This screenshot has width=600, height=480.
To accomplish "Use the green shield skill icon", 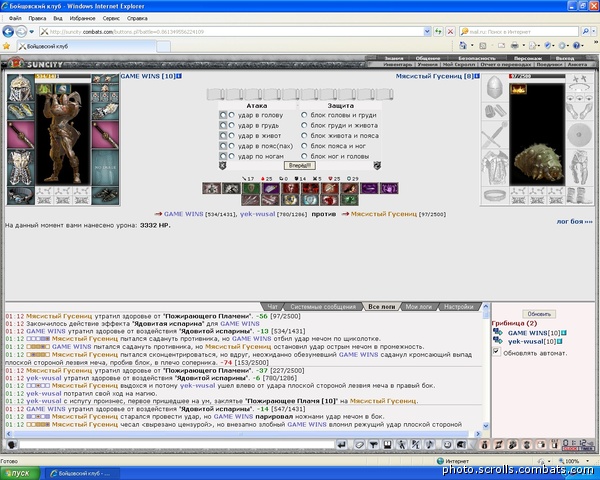I will 251,188.
